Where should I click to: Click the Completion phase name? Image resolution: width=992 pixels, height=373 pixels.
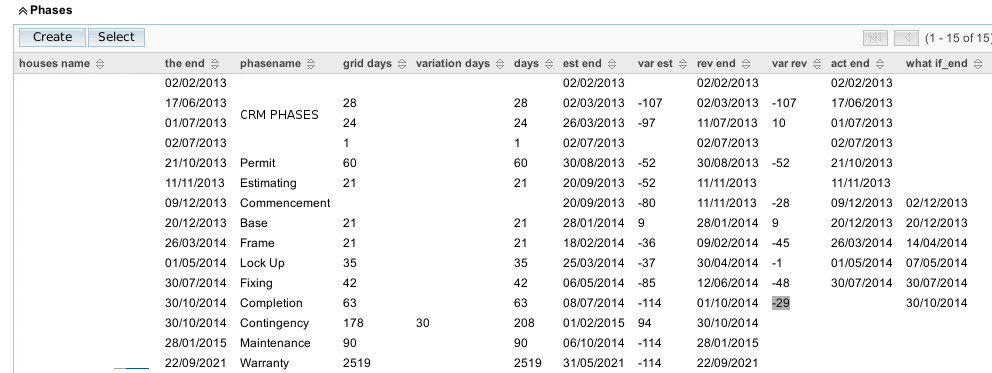(x=271, y=303)
